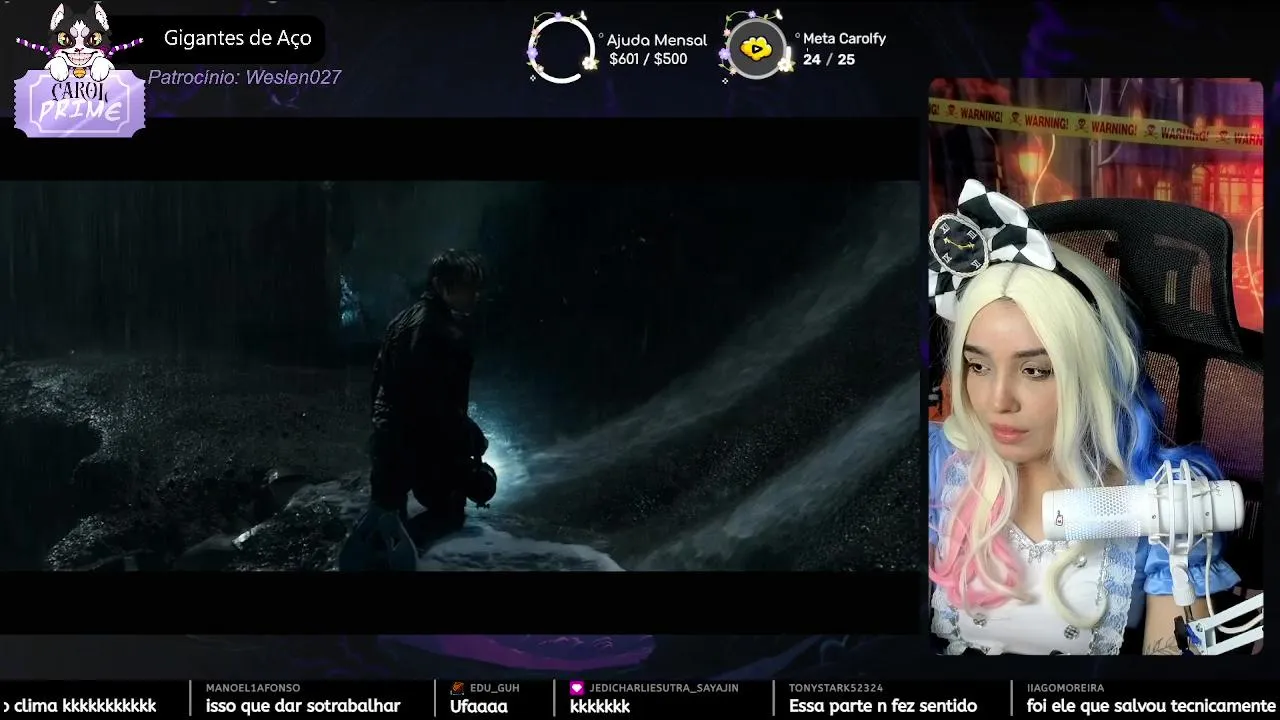Click the '24 / 25' goal counter
This screenshot has height=720, width=1280.
tap(829, 59)
